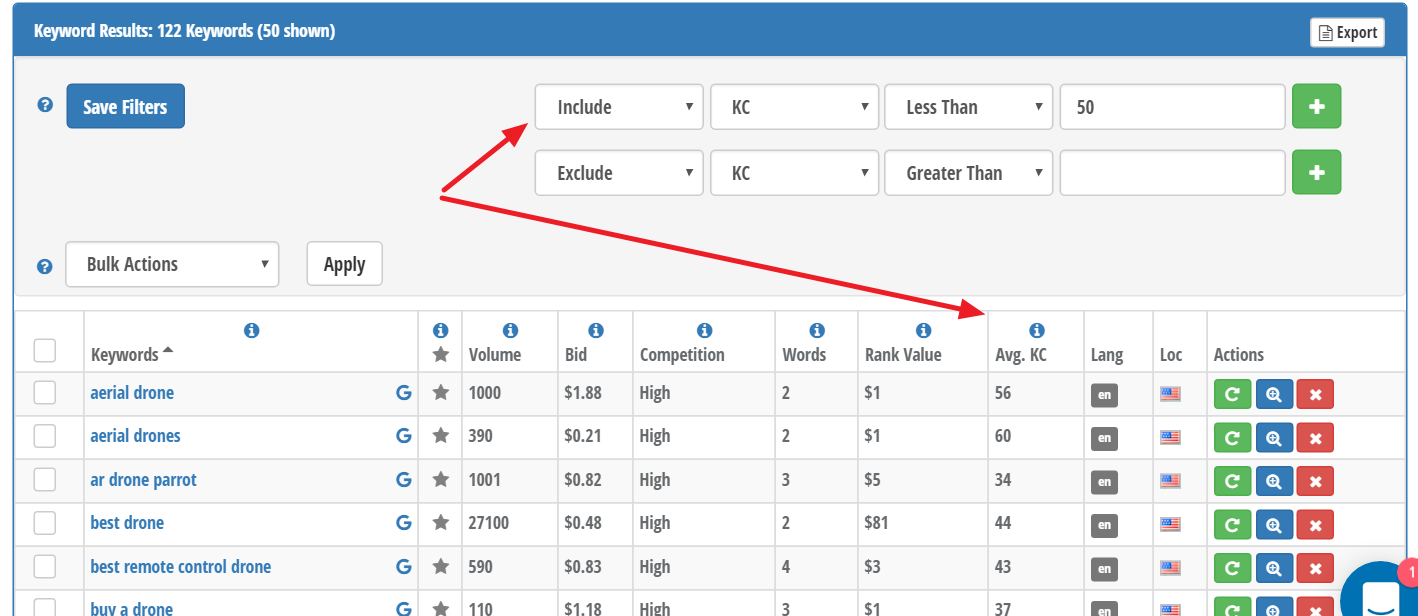Sort by the Volume column header
1418x616 pixels.
(495, 355)
